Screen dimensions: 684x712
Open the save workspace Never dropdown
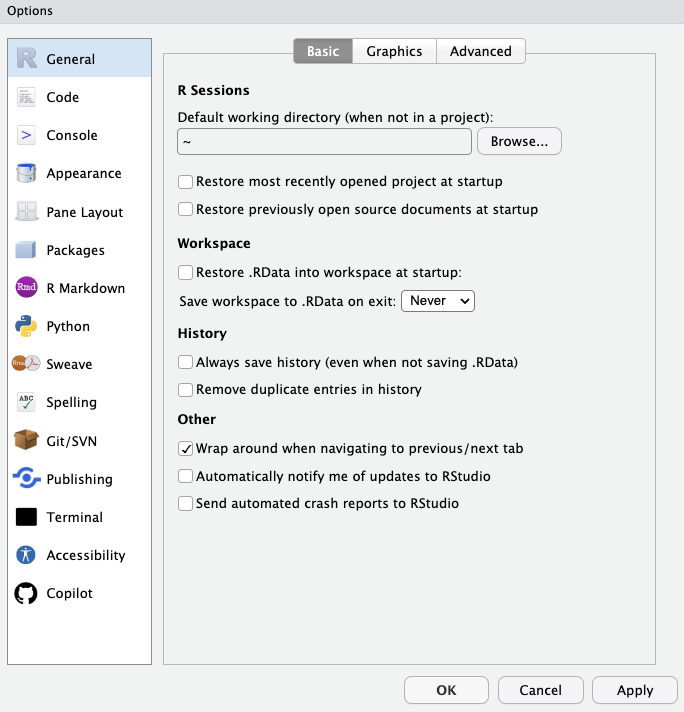click(x=437, y=300)
